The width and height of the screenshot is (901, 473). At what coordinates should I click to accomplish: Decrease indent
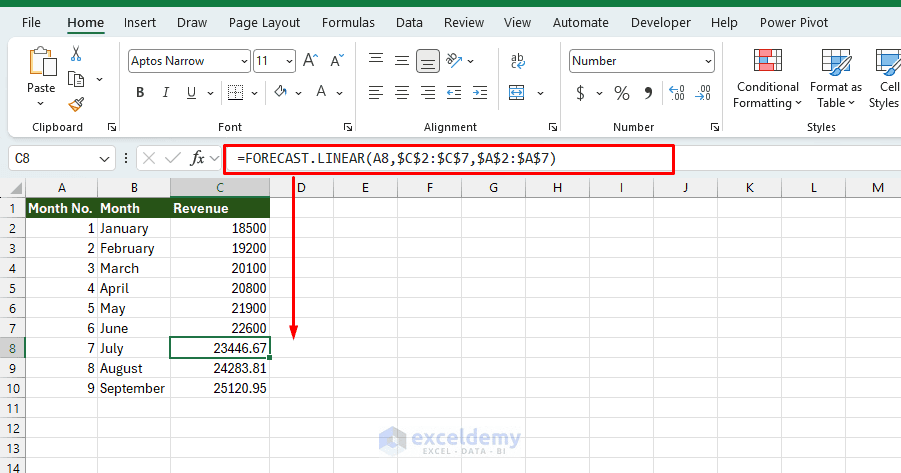[x=454, y=93]
